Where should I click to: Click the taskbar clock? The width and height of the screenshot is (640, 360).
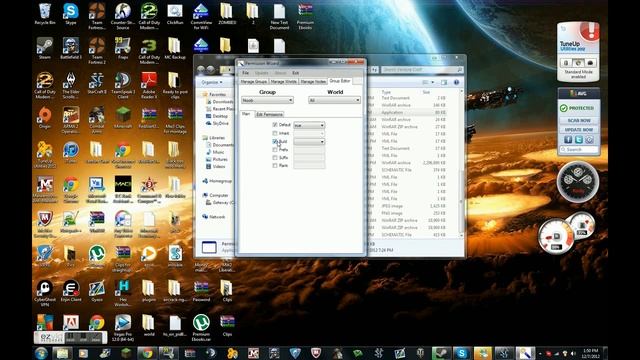(591, 353)
